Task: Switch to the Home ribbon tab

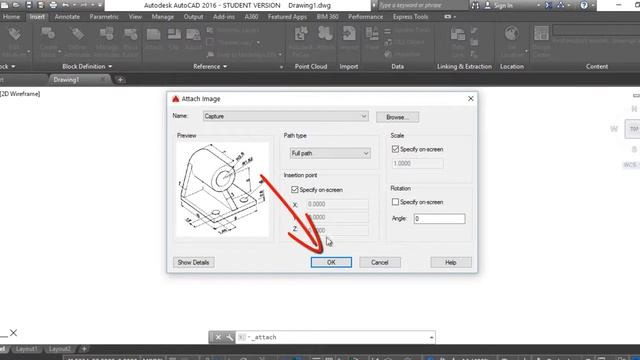Action: click(x=11, y=17)
